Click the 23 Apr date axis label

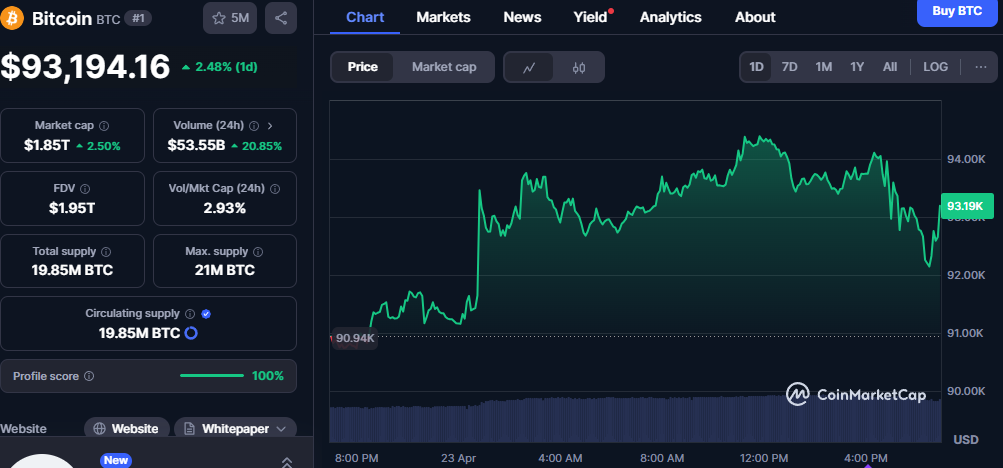tap(459, 458)
